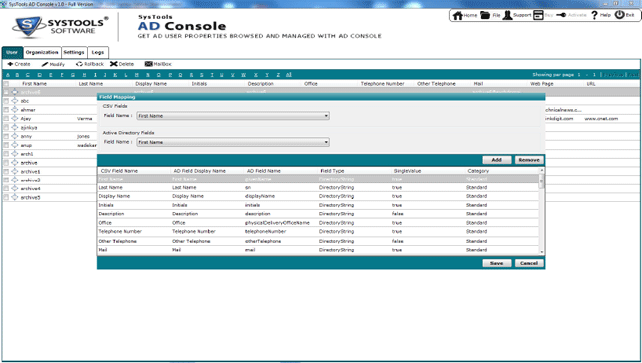642x363 pixels.
Task: Sort by Field Type column header
Action: 332,171
